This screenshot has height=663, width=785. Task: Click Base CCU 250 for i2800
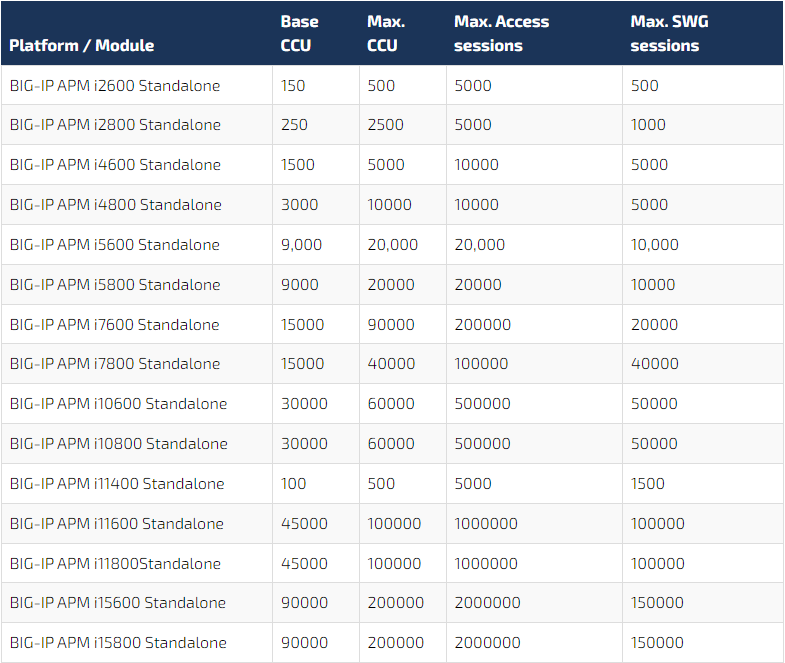tap(294, 125)
